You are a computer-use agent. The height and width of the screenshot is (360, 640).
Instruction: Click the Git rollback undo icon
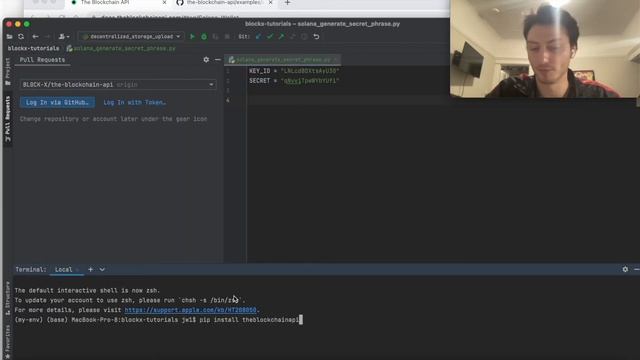316,36
